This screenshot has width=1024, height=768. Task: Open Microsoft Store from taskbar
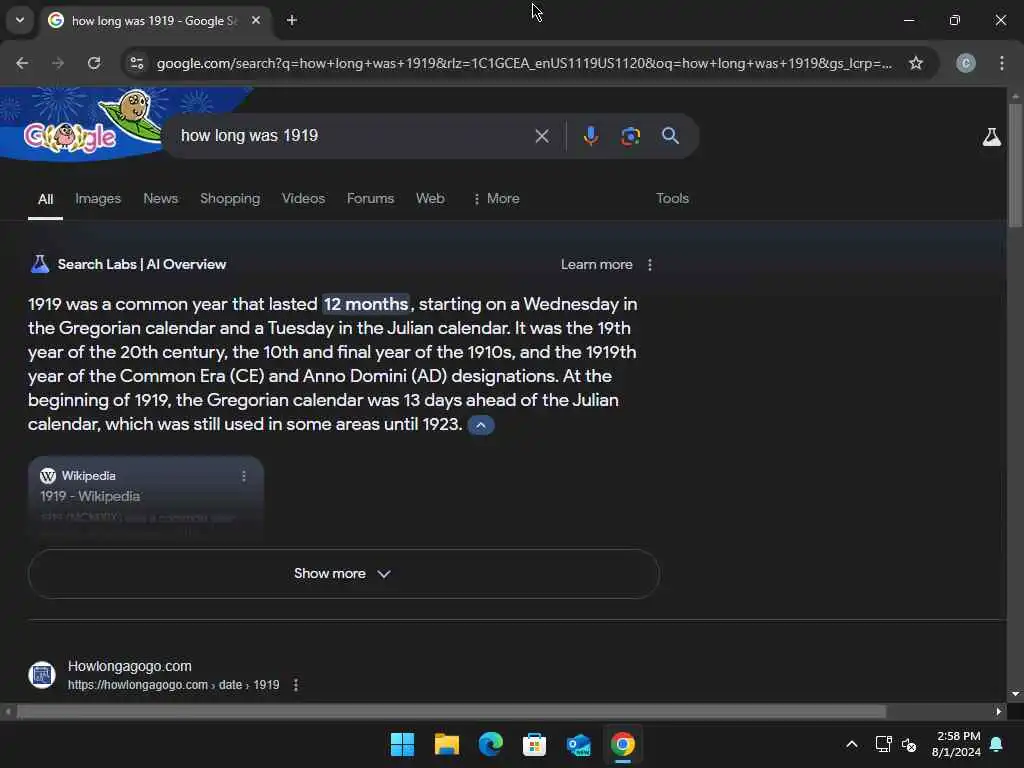coord(534,744)
